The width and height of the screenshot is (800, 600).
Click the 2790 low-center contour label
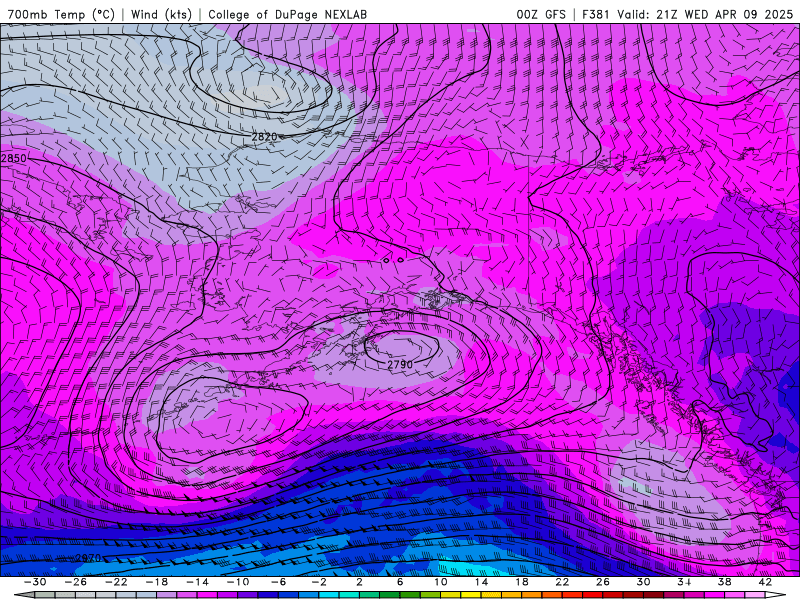pyautogui.click(x=400, y=364)
